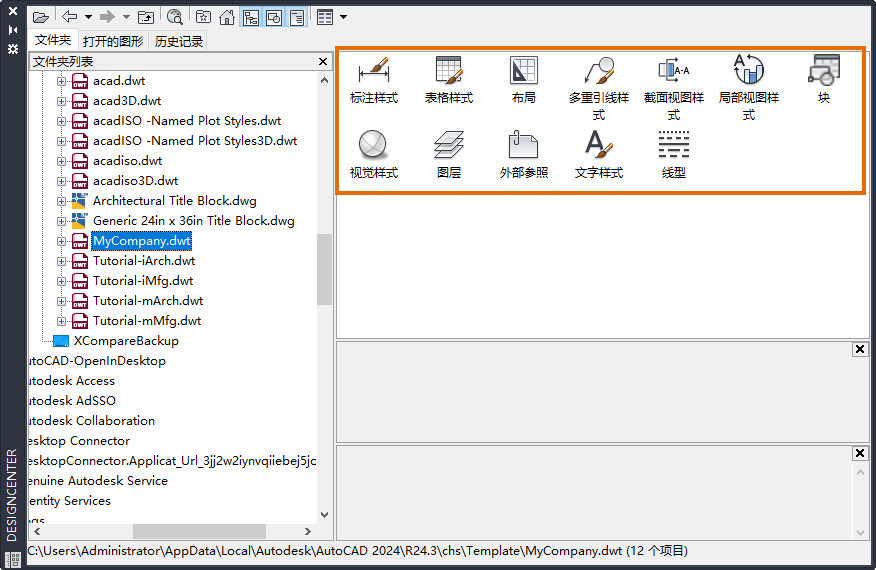Click the Views icon in toolbar
This screenshot has height=570, width=876.
pos(325,17)
